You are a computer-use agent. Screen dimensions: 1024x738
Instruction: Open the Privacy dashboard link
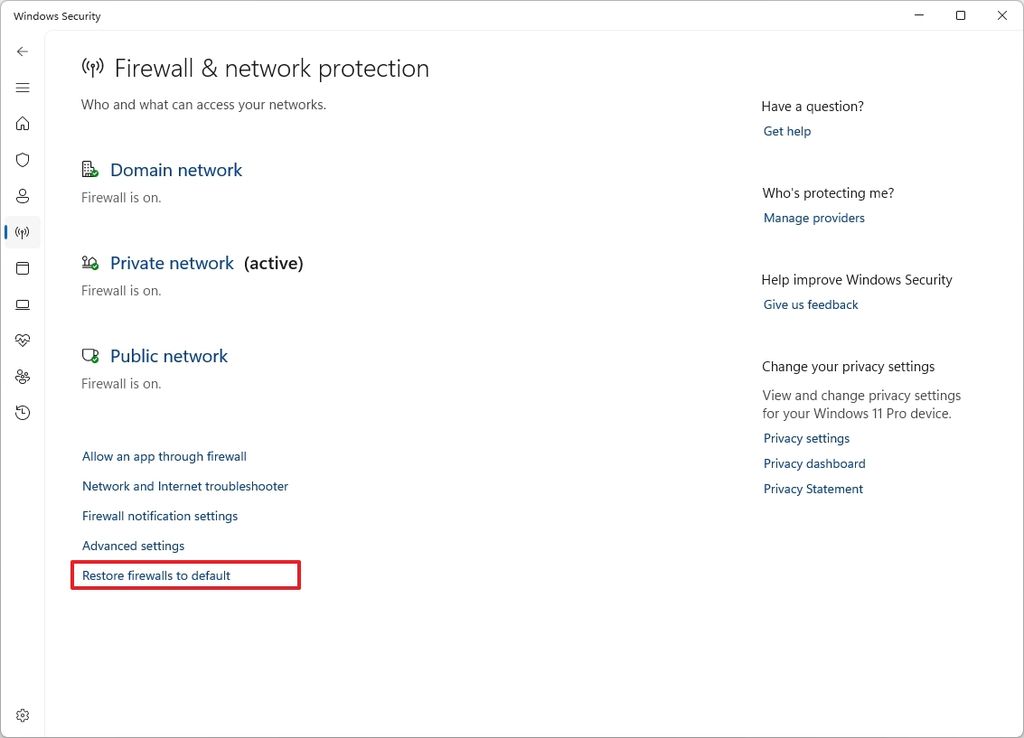814,463
